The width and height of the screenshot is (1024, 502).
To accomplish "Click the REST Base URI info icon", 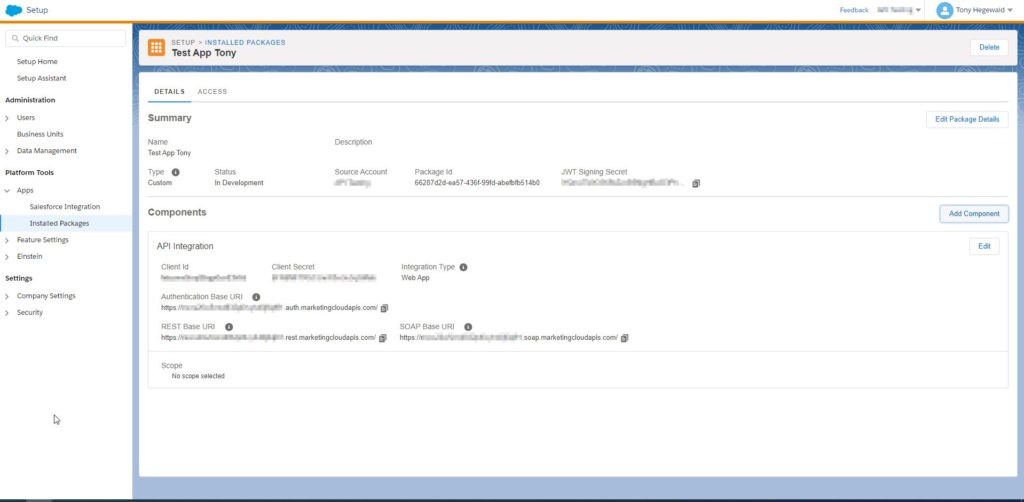I will pyautogui.click(x=229, y=327).
